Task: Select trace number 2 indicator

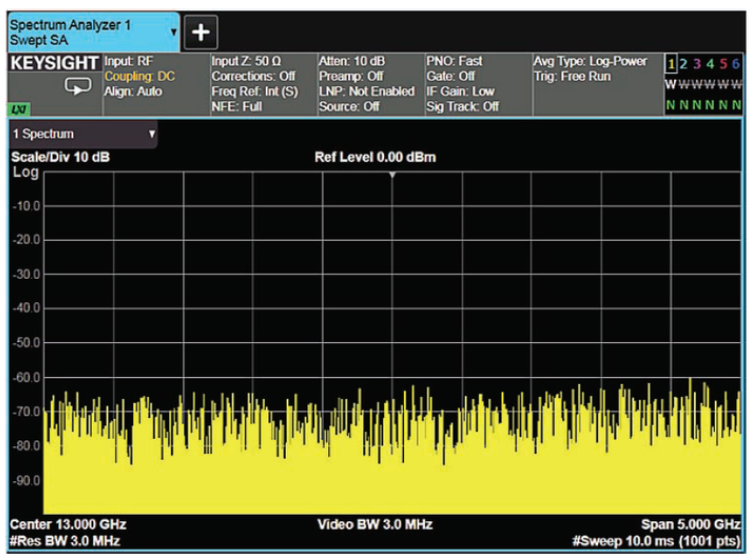Action: [x=685, y=64]
